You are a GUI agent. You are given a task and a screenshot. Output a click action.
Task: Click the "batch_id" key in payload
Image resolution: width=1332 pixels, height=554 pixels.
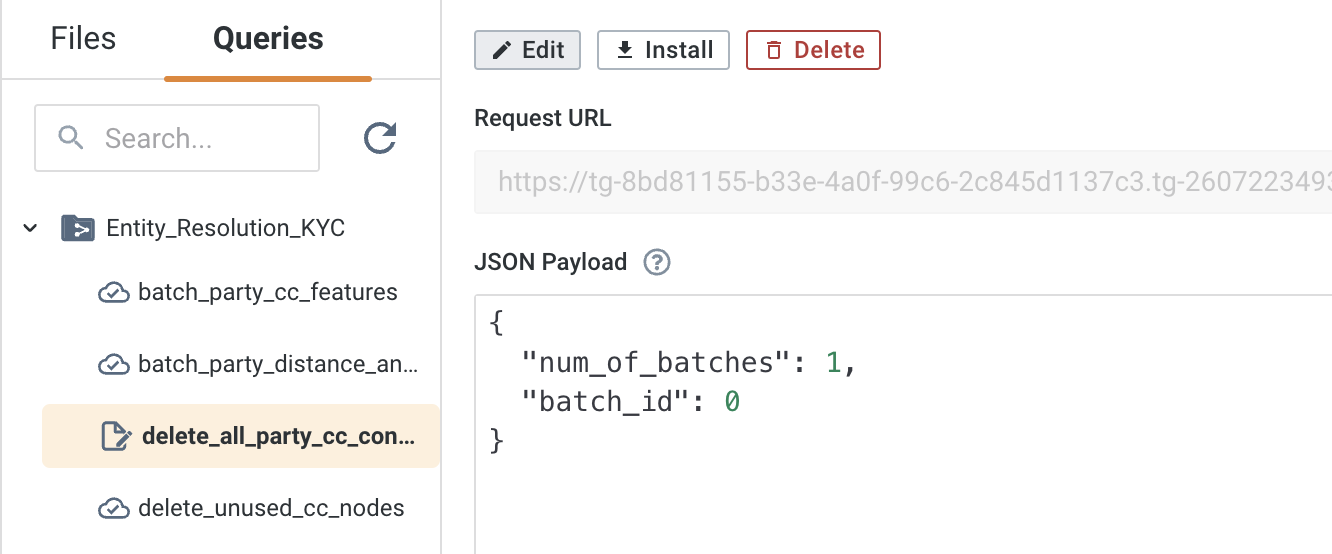(x=607, y=402)
